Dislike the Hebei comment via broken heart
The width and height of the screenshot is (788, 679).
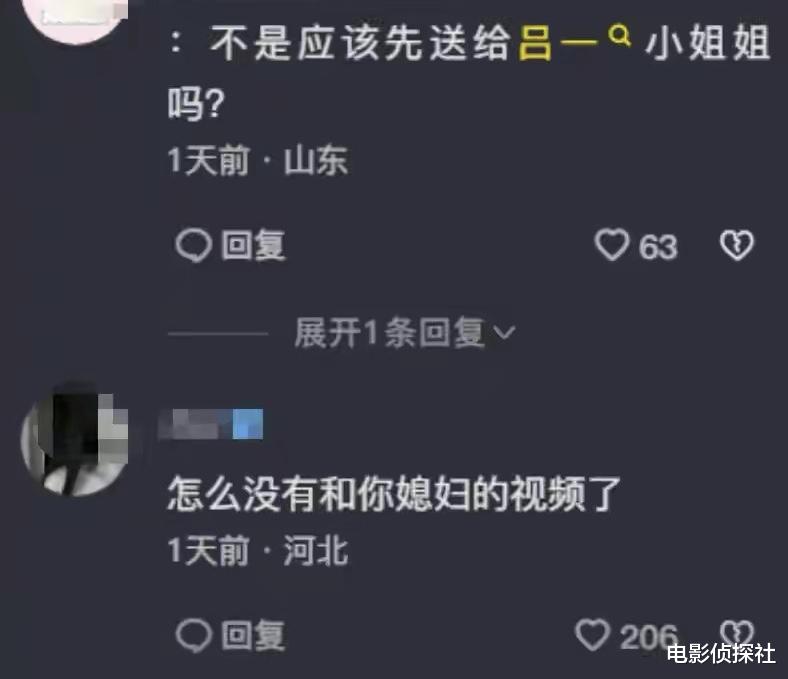click(737, 632)
